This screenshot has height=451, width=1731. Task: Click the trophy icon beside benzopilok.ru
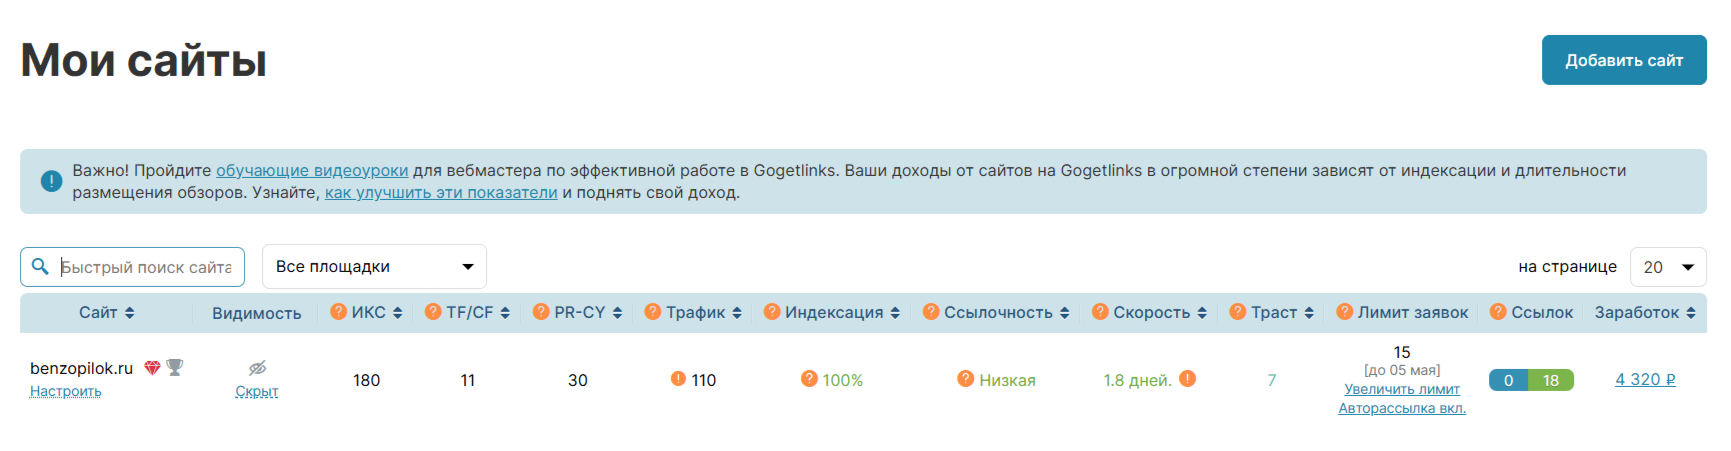point(175,368)
